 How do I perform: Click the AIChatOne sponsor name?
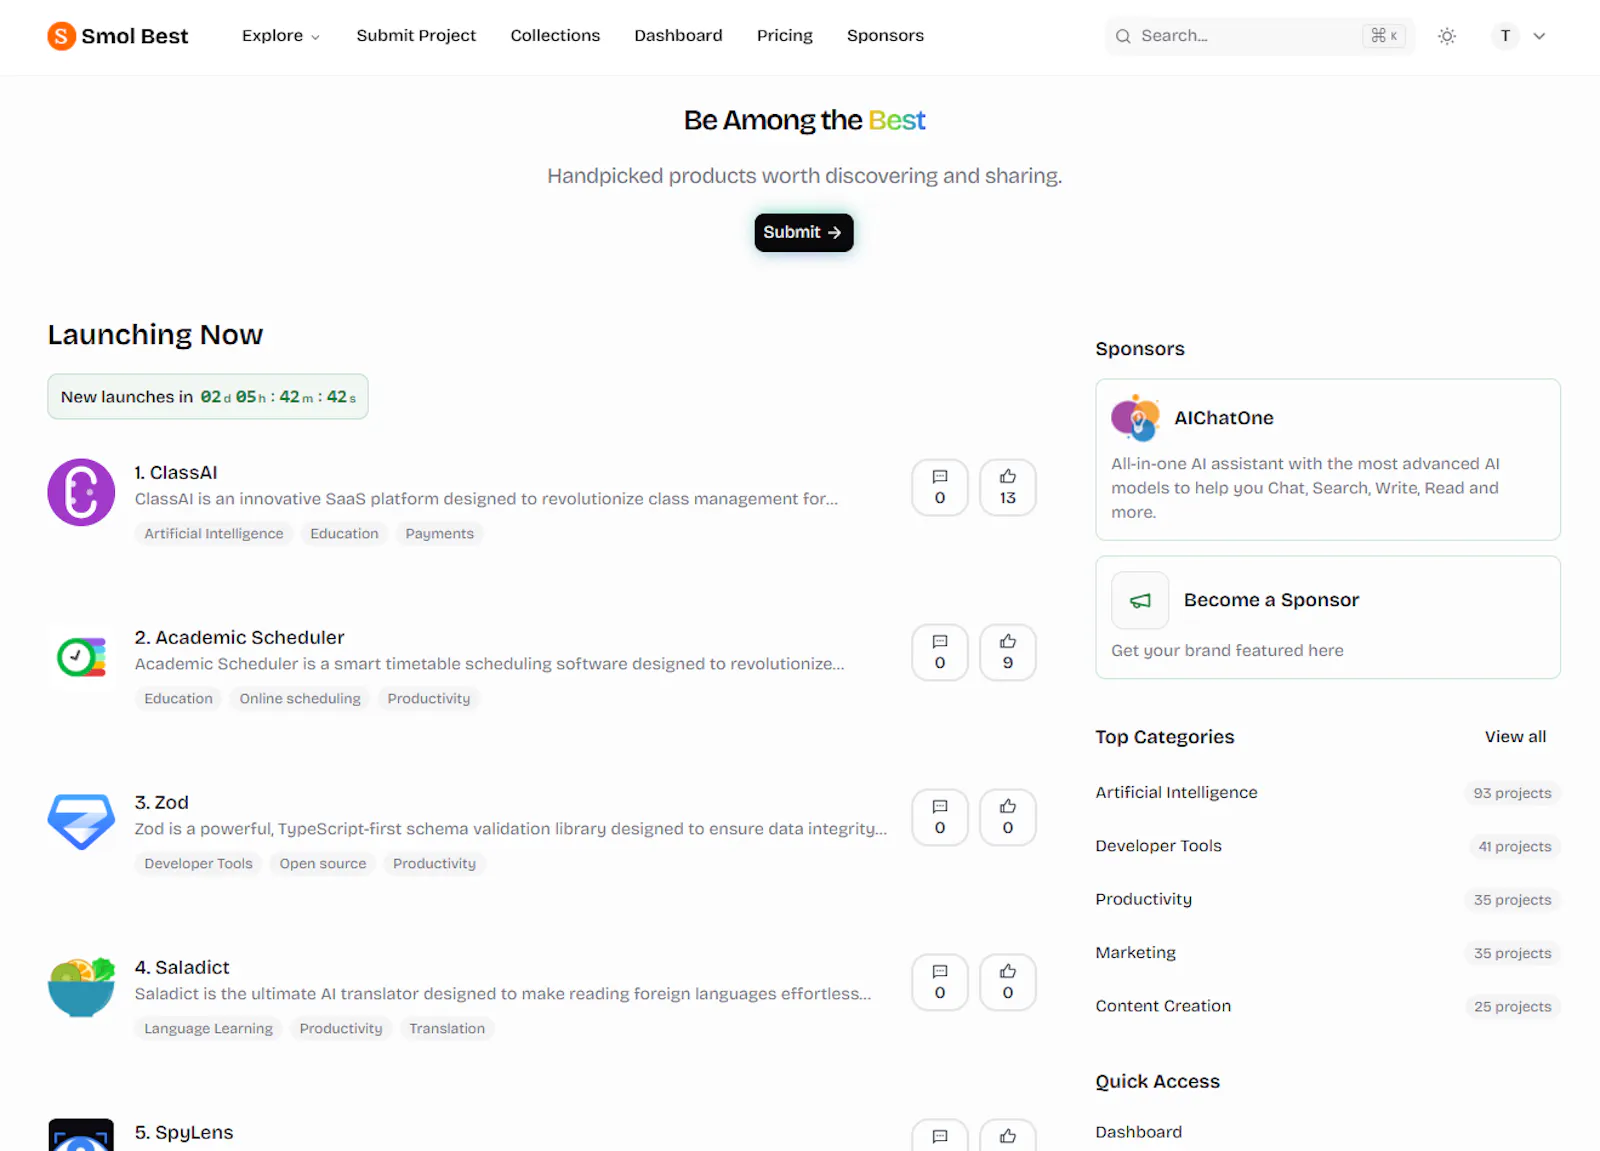[1223, 418]
